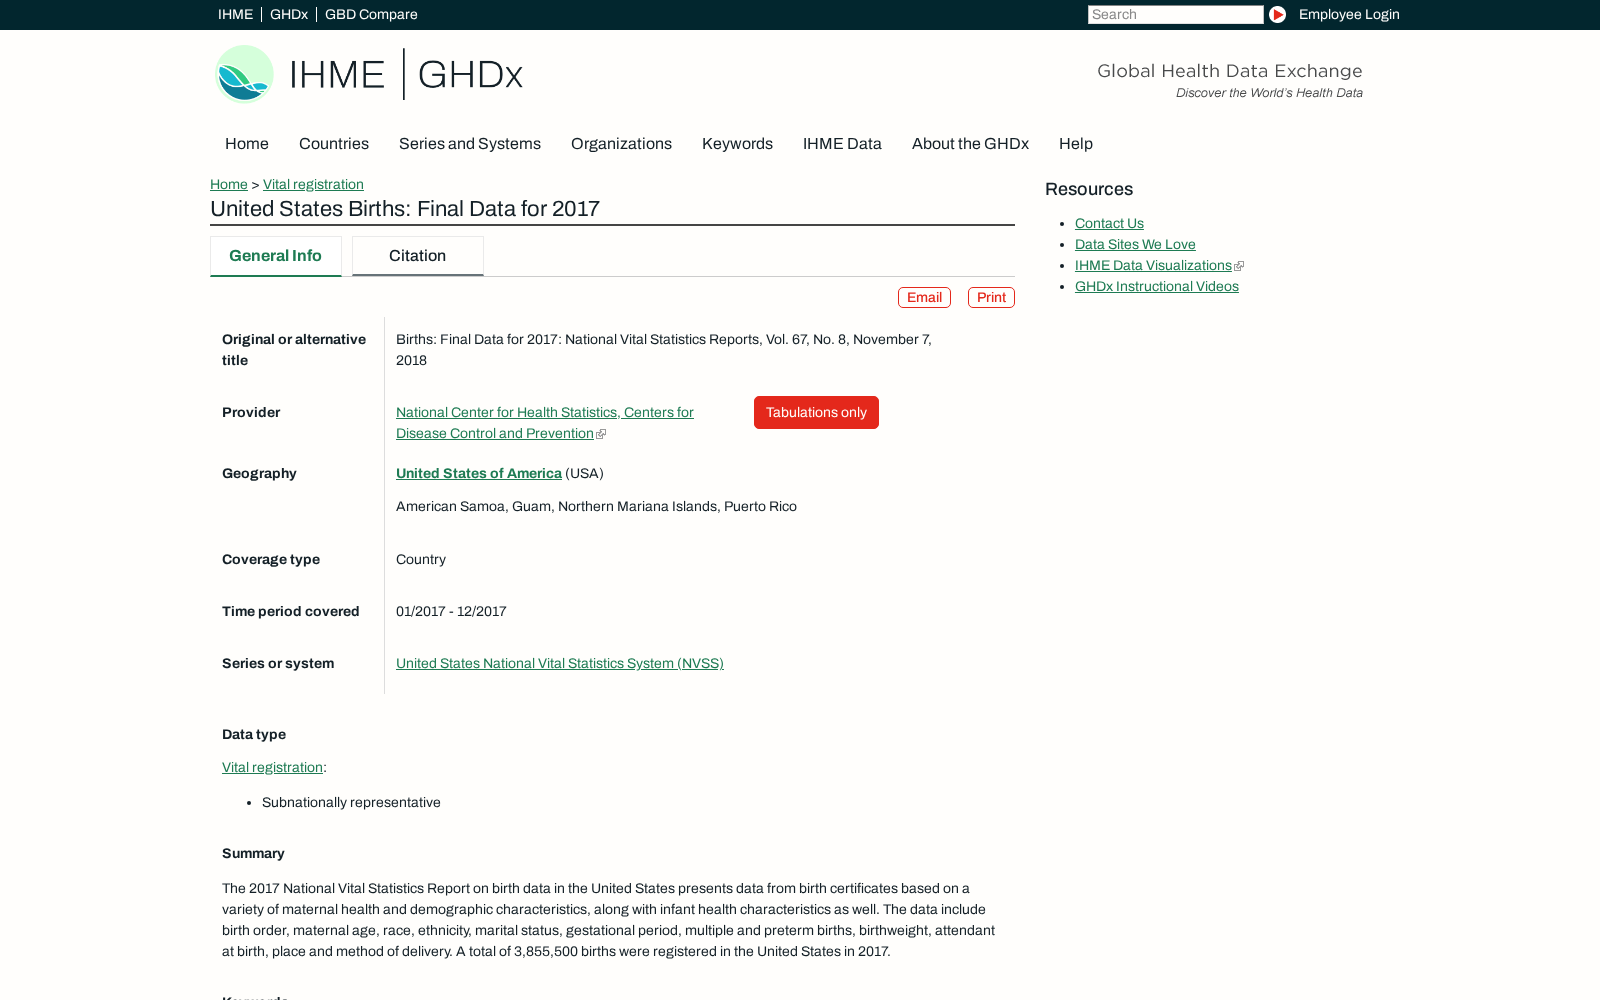The width and height of the screenshot is (1600, 1000).
Task: Open GHDx link in top bar
Action: click(x=289, y=14)
